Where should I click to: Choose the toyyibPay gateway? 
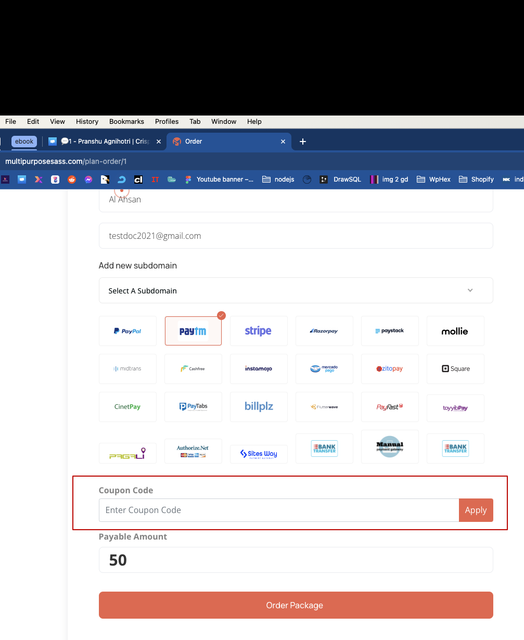(455, 408)
